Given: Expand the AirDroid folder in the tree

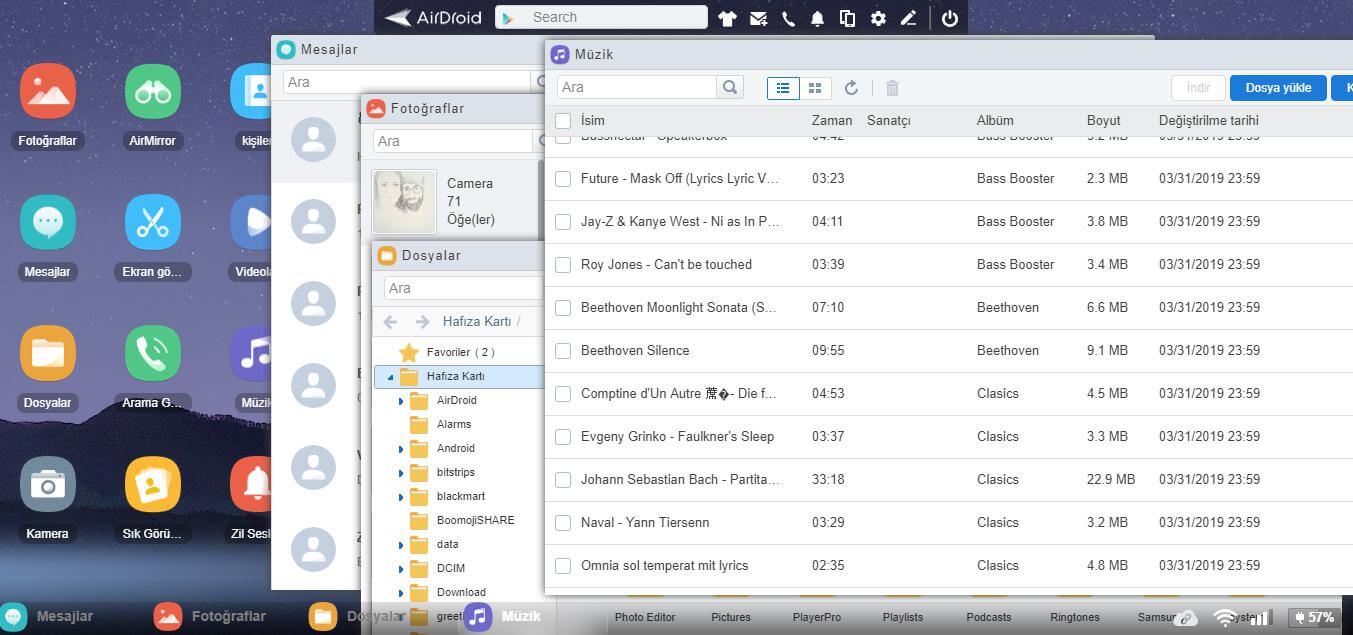Looking at the screenshot, I should pos(401,401).
